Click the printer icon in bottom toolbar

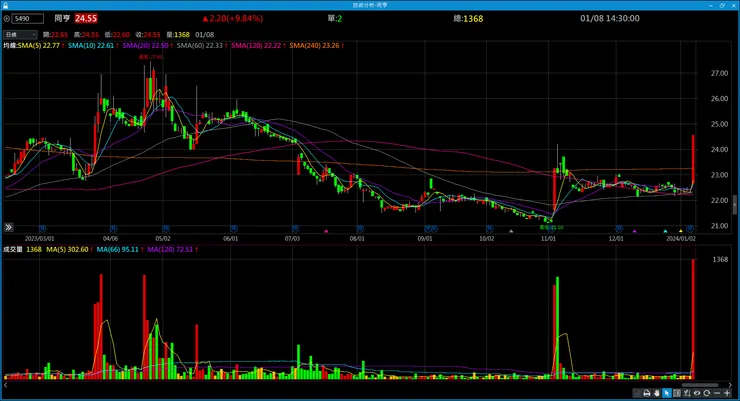(647, 393)
